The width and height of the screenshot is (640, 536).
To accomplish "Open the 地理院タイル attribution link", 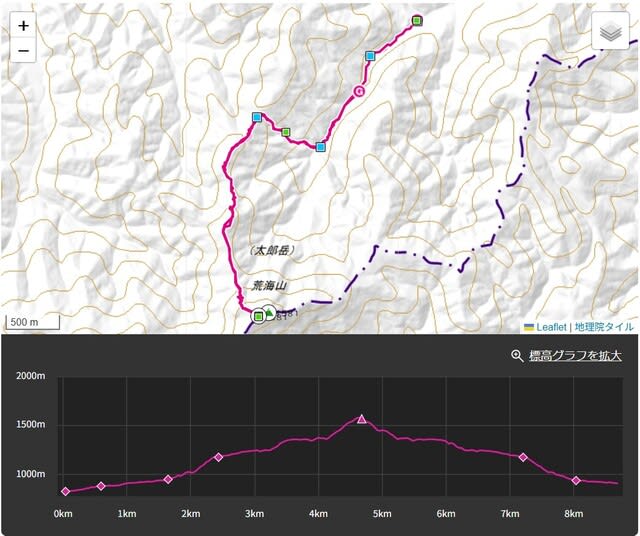I will (604, 327).
